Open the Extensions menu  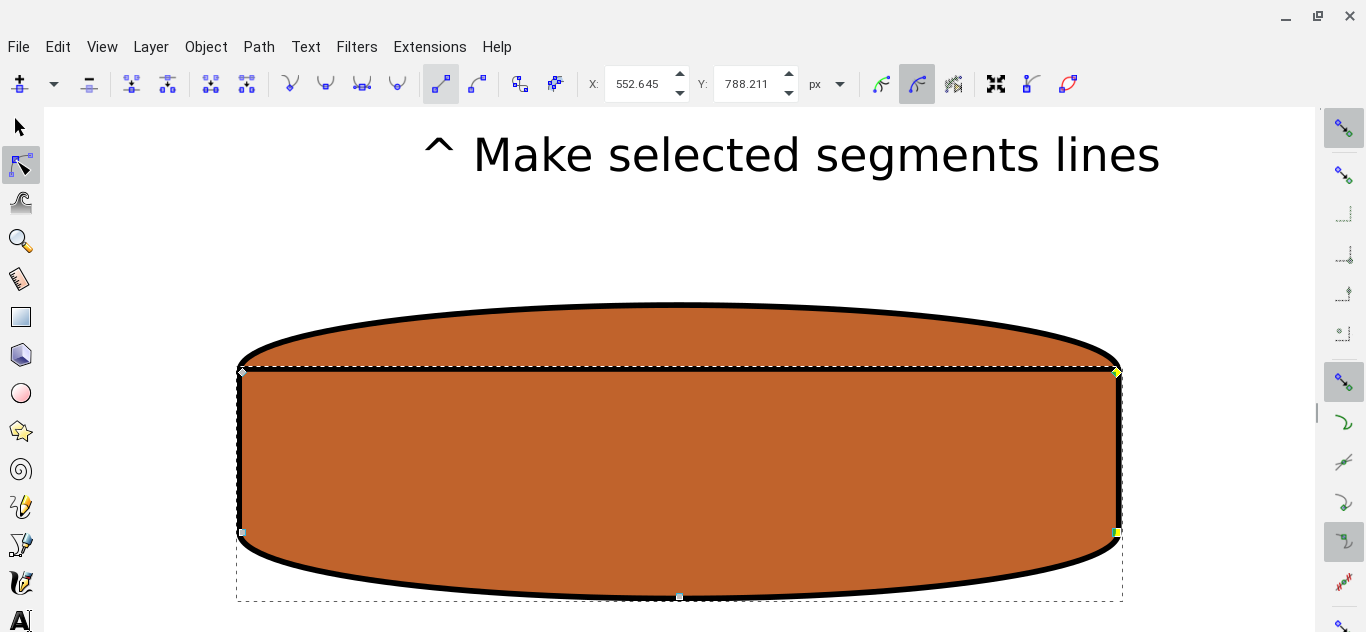click(x=430, y=47)
